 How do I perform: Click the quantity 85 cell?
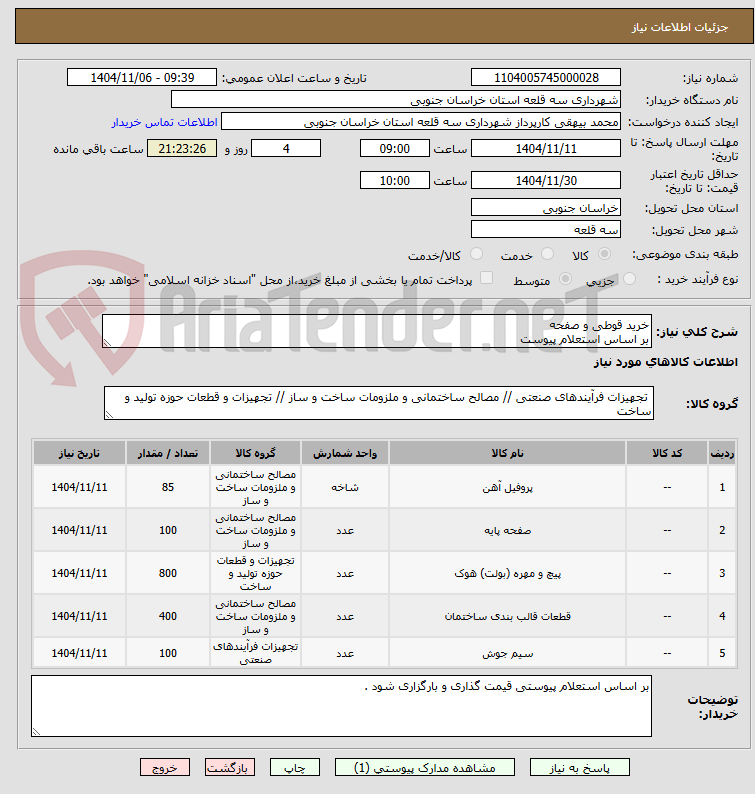click(x=168, y=487)
